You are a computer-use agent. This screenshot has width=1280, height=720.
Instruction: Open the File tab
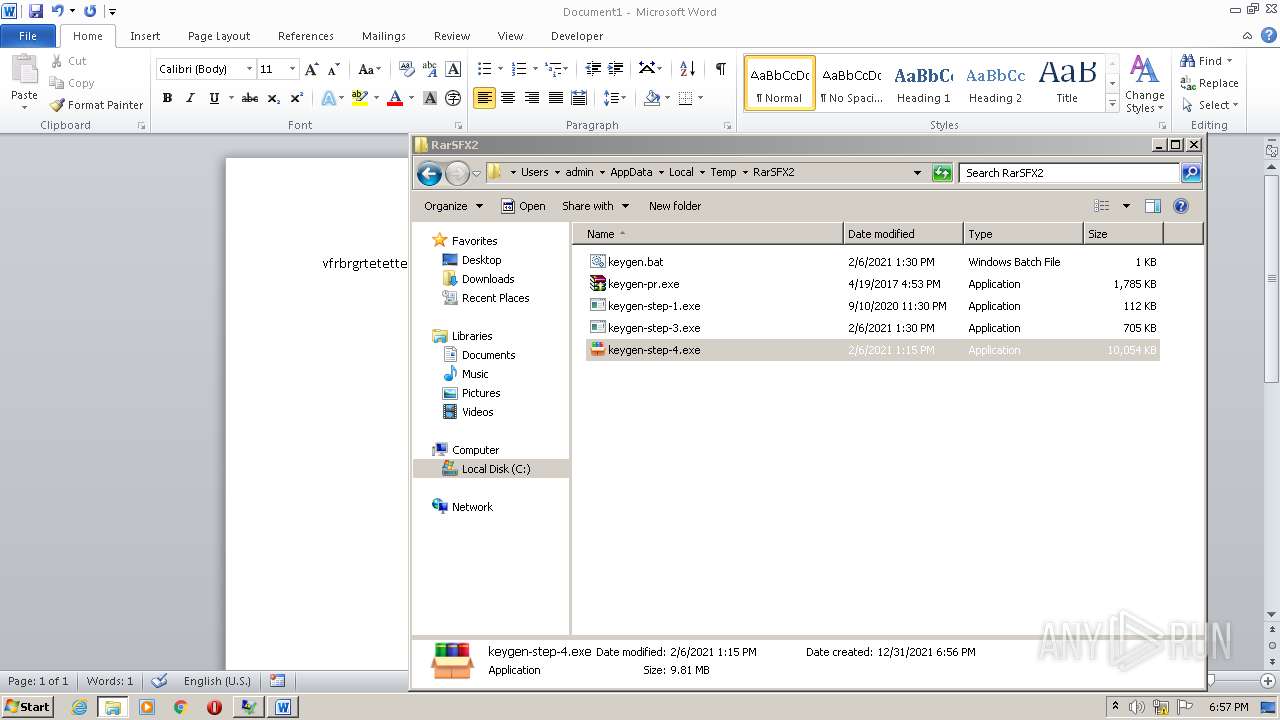point(28,36)
